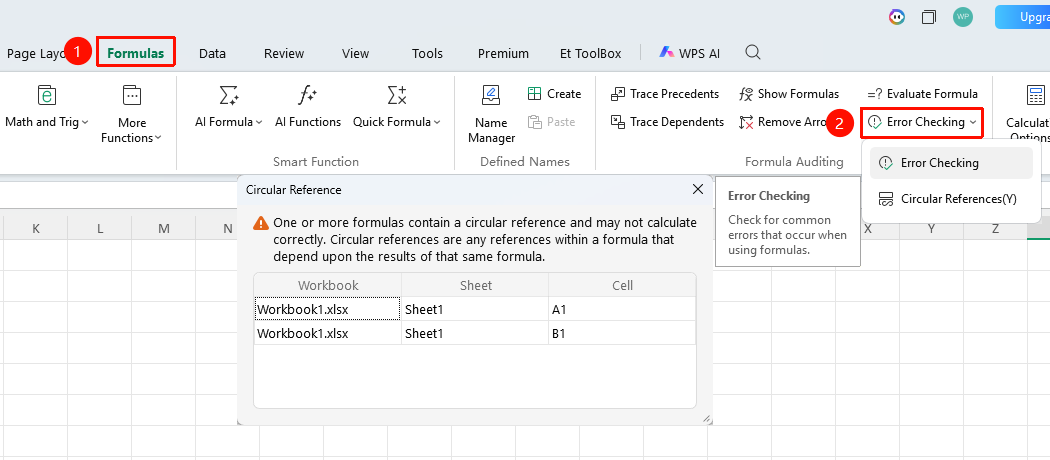Image resolution: width=1050 pixels, height=460 pixels.
Task: Select column Z header
Action: click(995, 228)
